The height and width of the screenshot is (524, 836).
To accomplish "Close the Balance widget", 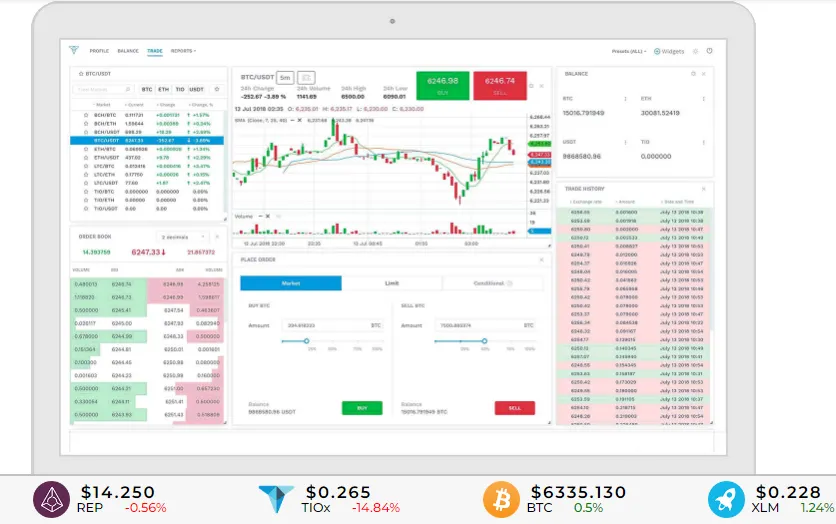I will tap(704, 74).
